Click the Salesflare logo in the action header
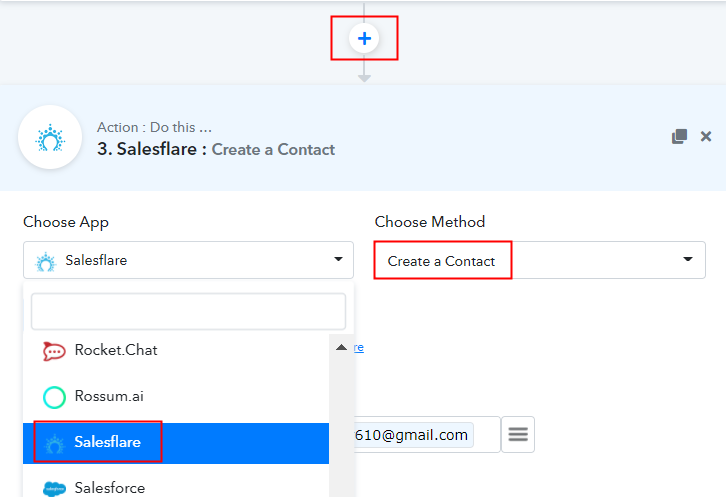Screen dimensions: 726x497 (x=50, y=138)
